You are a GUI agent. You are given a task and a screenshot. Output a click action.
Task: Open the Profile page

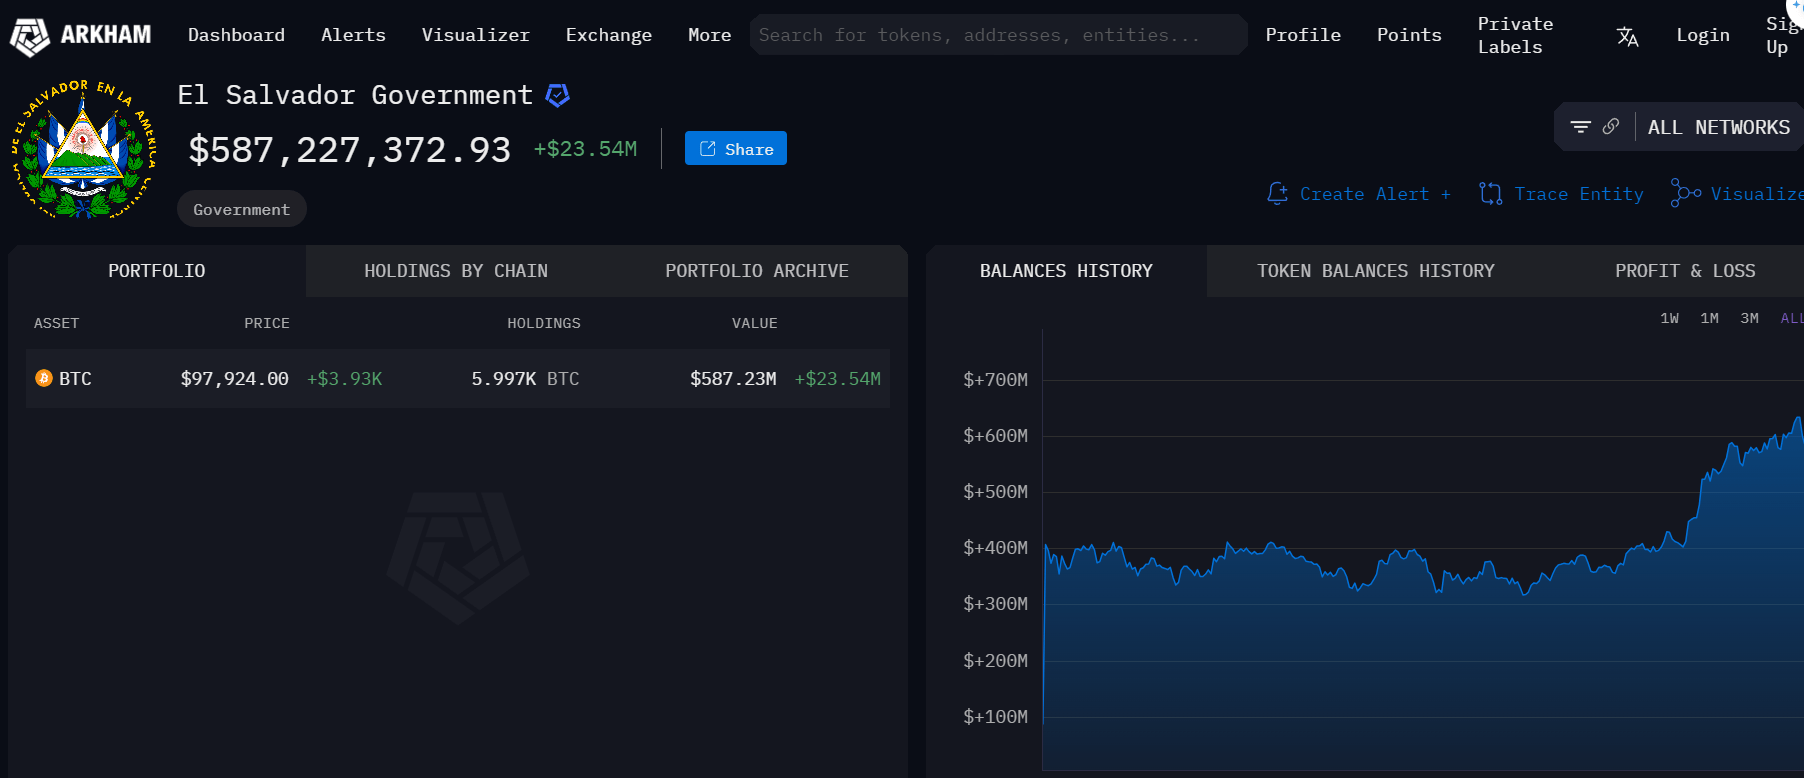coord(1303,35)
